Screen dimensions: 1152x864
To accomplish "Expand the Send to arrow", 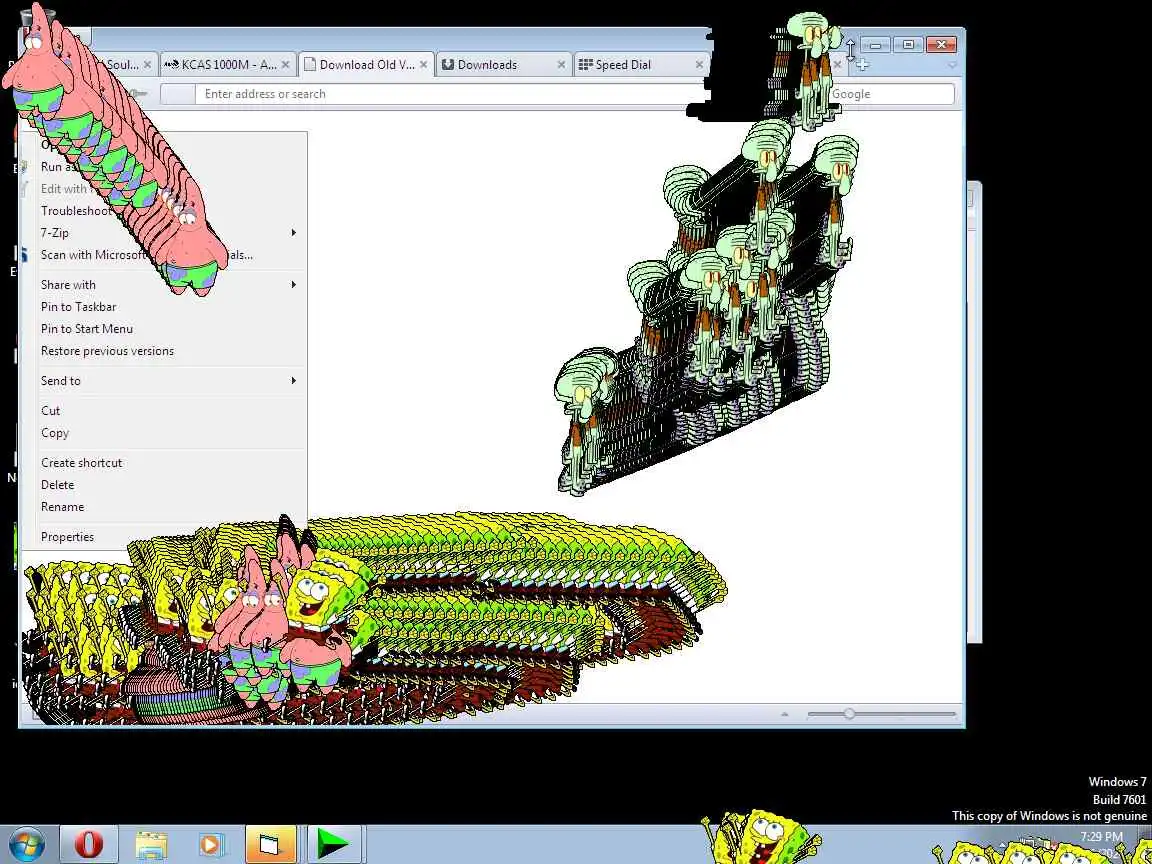I will click(293, 381).
